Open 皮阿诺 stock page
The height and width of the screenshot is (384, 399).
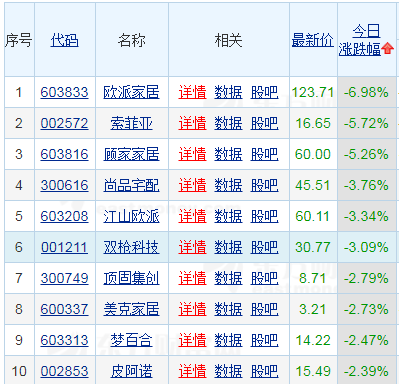131,371
